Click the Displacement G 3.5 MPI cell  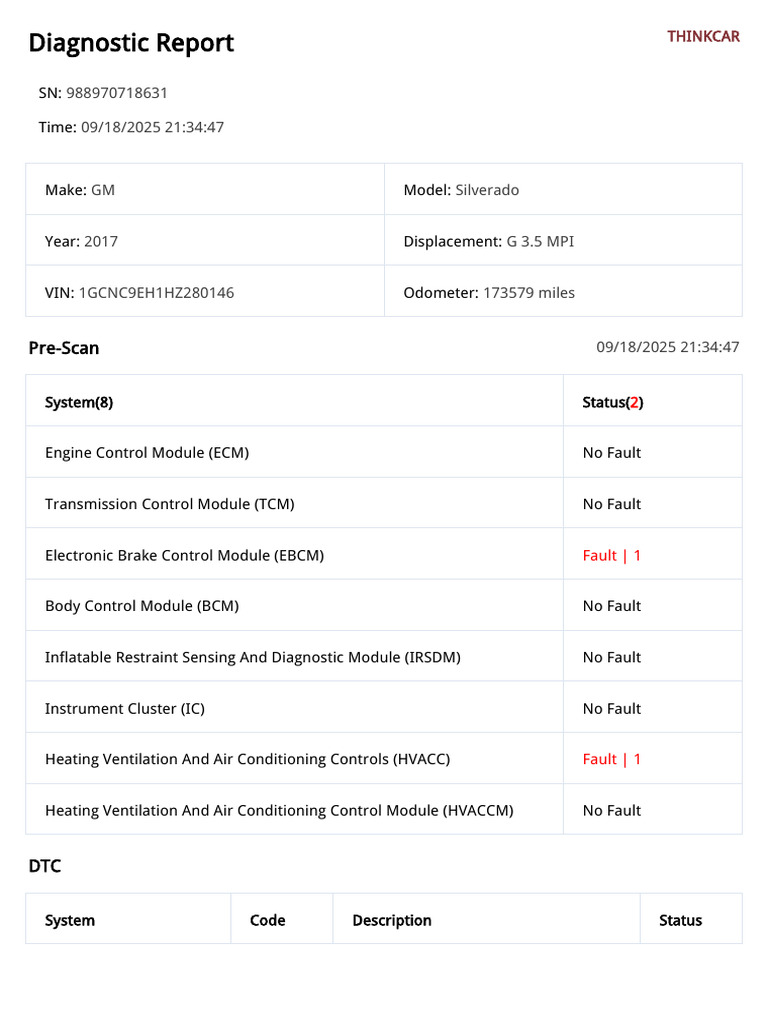(564, 240)
